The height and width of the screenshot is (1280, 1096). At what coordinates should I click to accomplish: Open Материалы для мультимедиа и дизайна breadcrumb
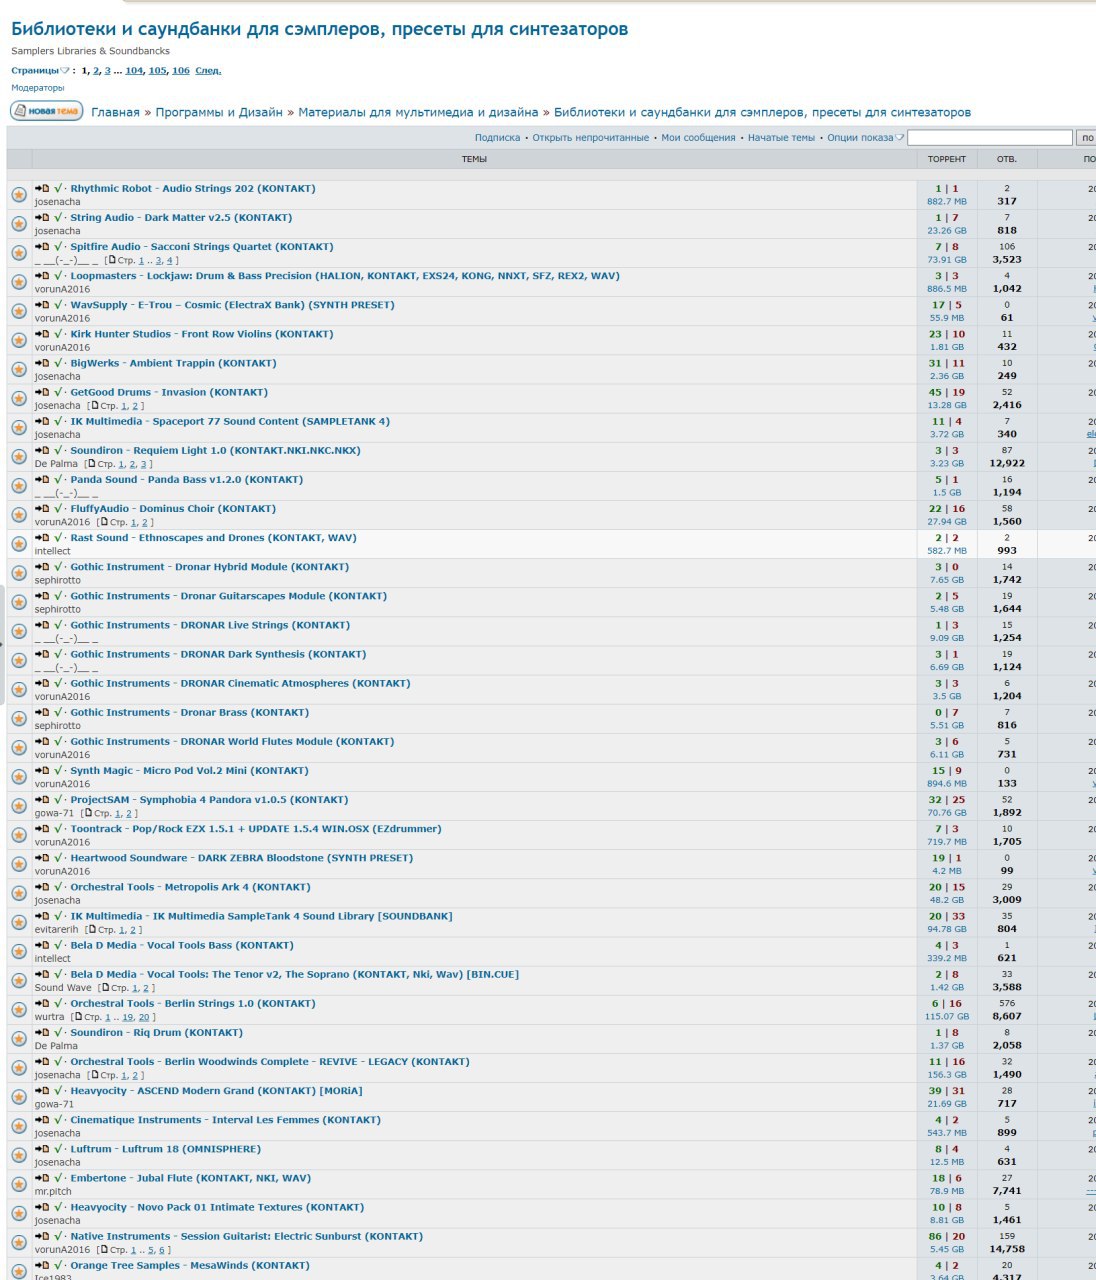tap(418, 112)
